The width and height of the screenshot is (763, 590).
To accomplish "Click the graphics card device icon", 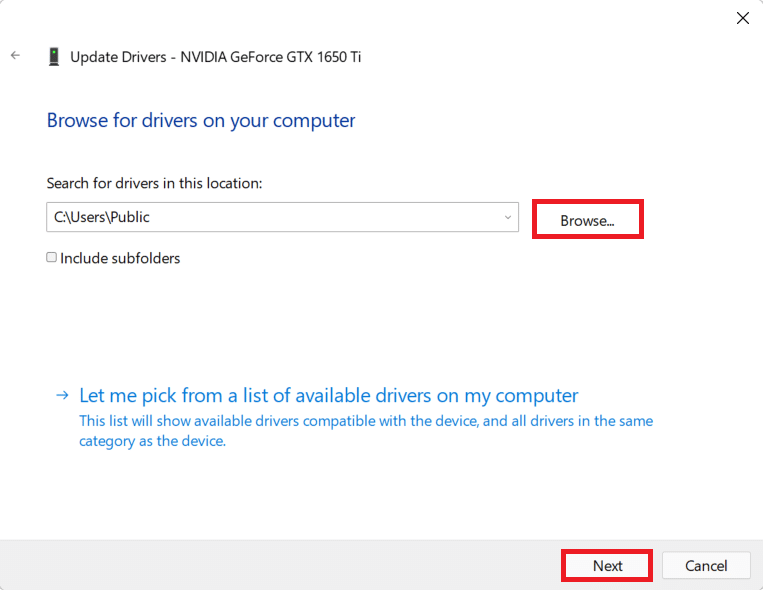I will pos(53,57).
